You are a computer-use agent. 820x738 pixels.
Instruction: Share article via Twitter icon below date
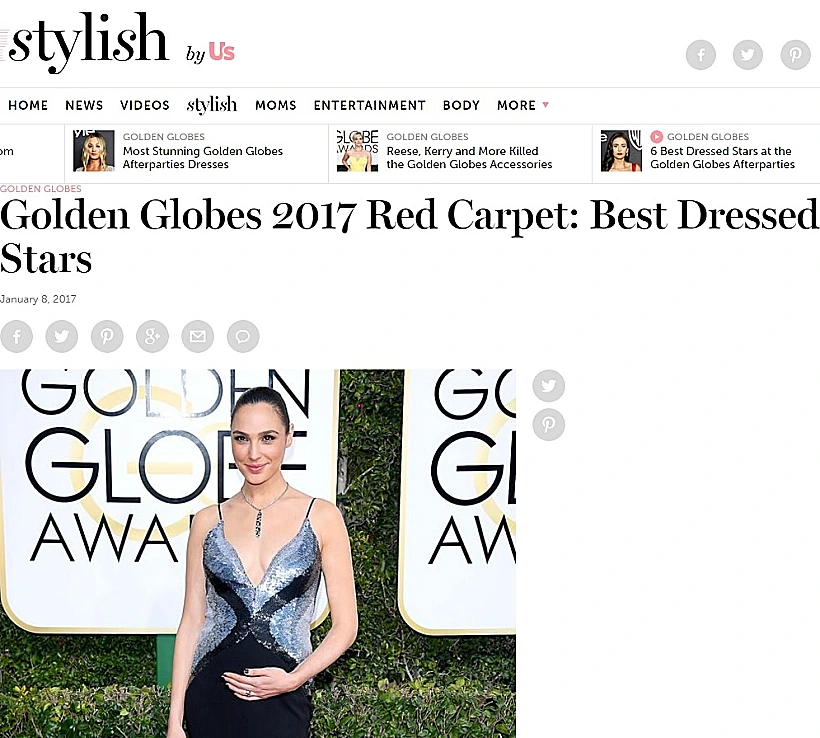62,336
